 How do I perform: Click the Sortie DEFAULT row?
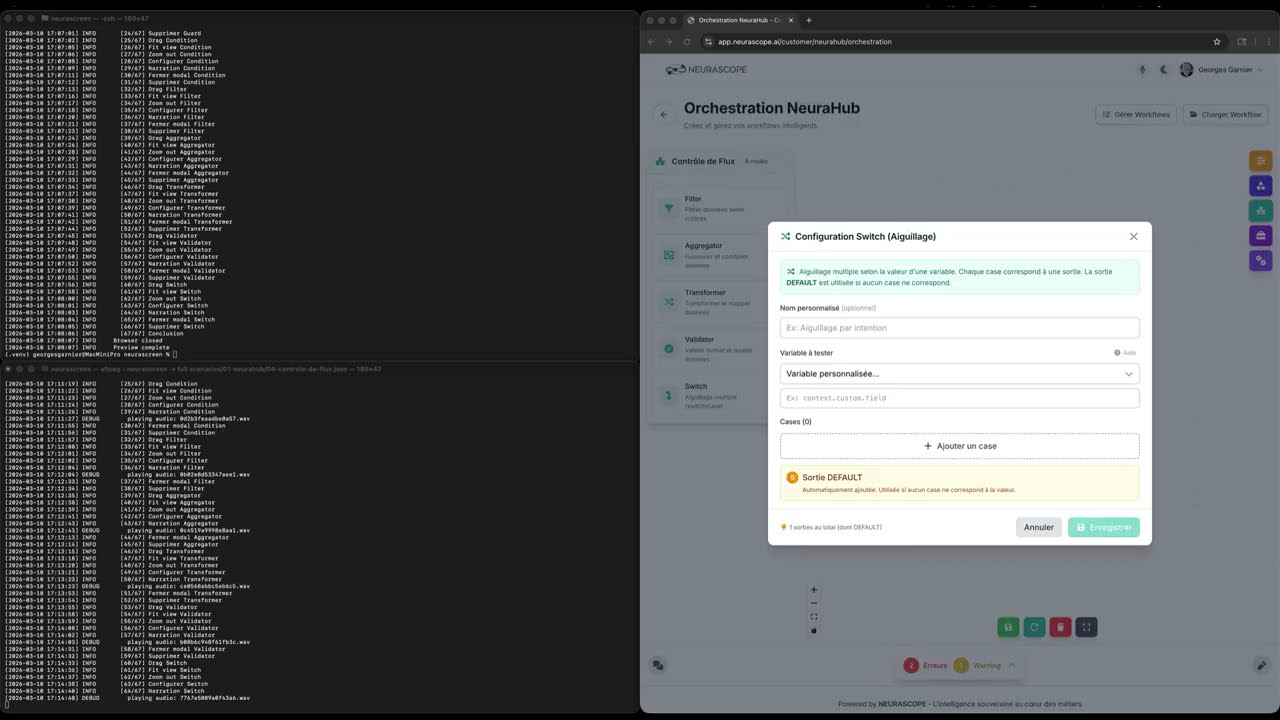point(959,483)
